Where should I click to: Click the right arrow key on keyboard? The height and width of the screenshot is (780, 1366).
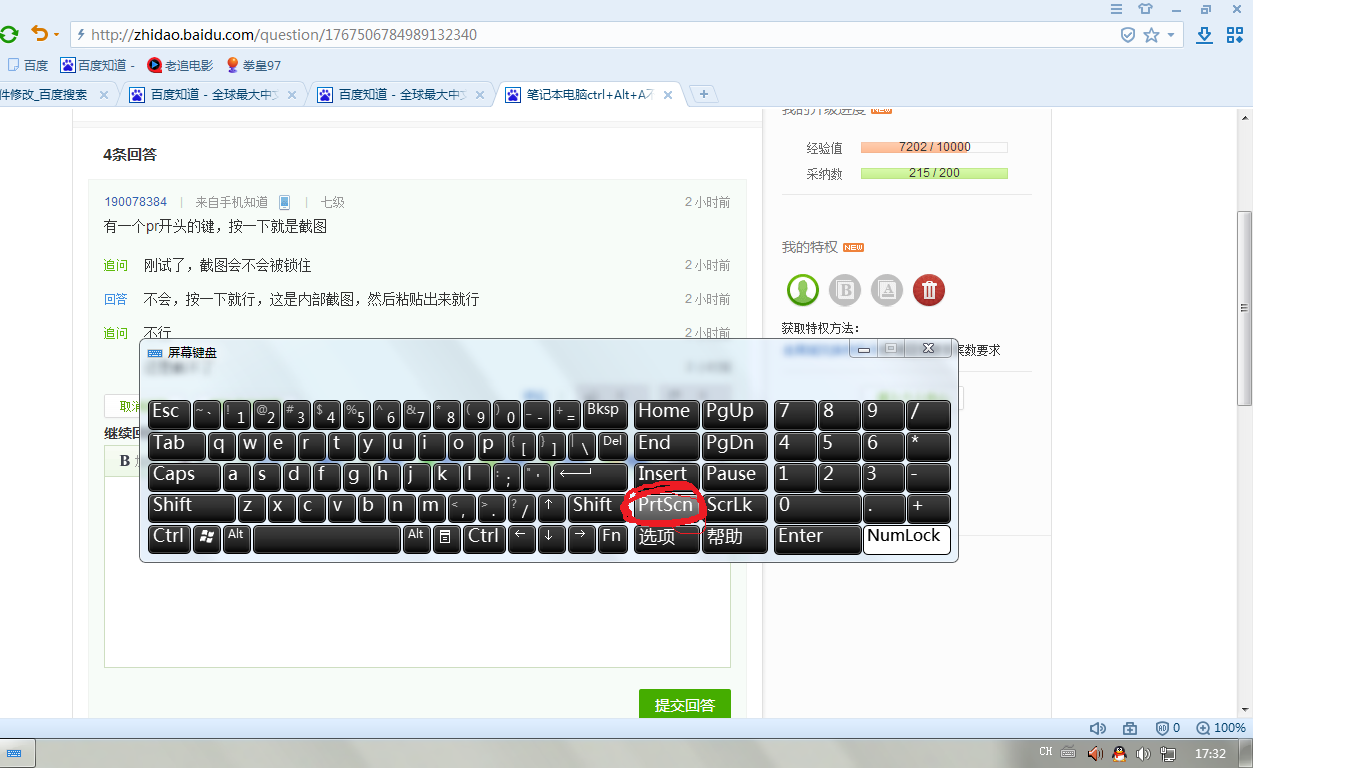[x=582, y=540]
